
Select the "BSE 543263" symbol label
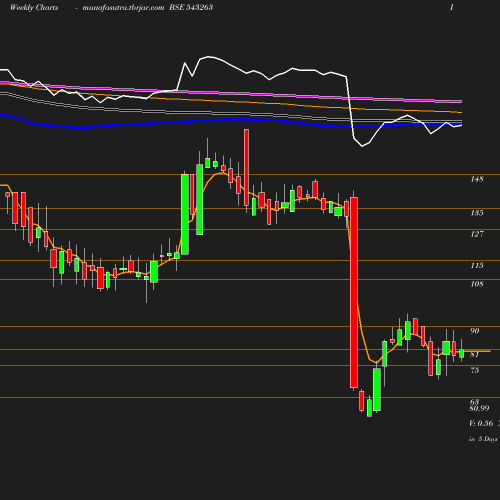click(x=191, y=8)
